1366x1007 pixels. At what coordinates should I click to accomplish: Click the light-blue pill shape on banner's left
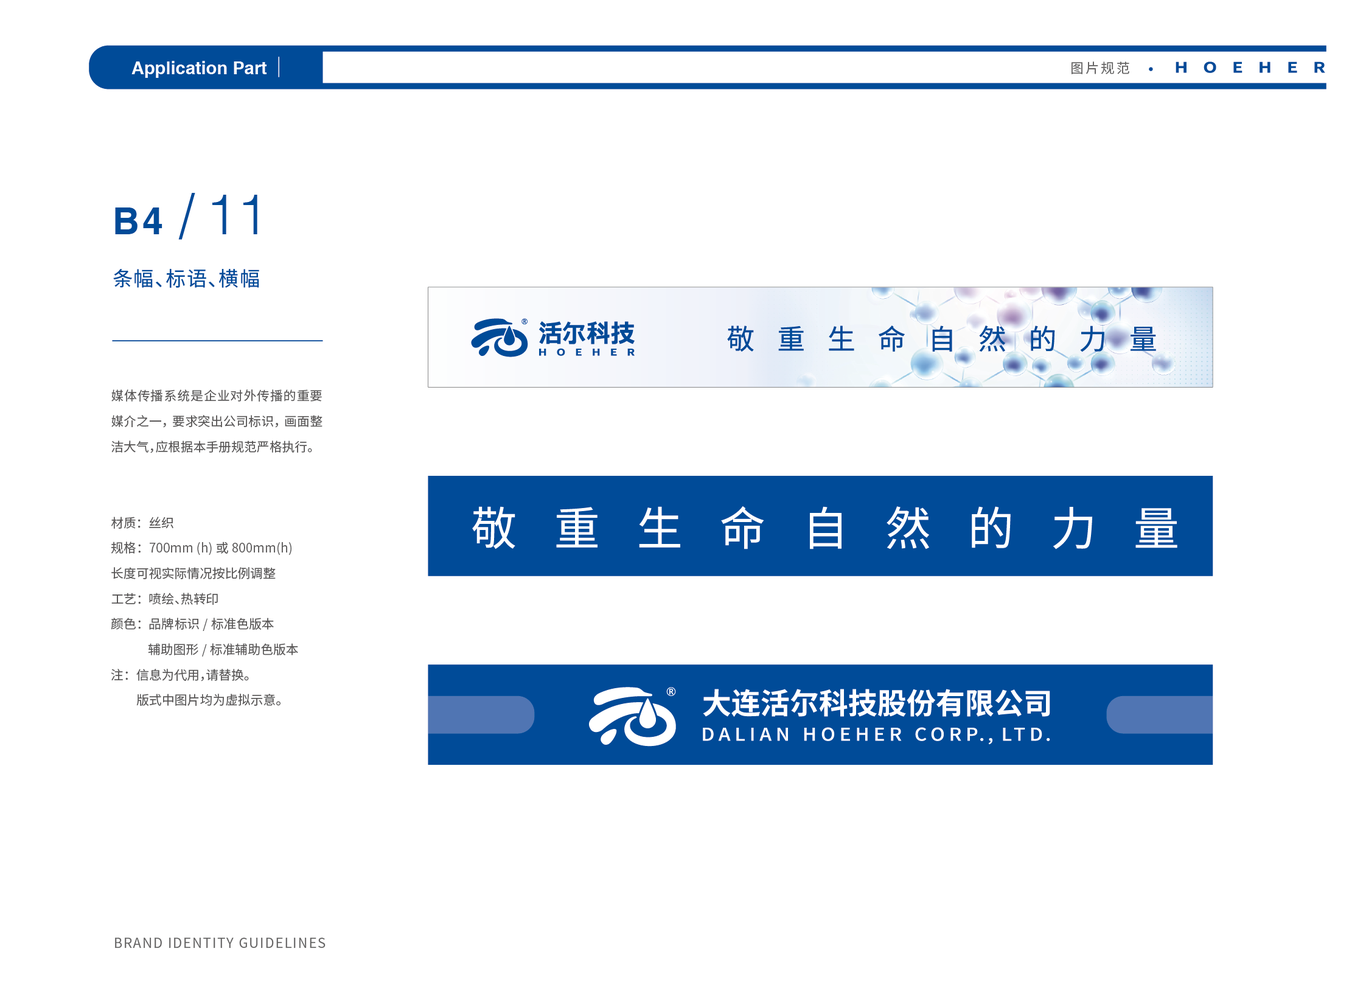click(481, 715)
